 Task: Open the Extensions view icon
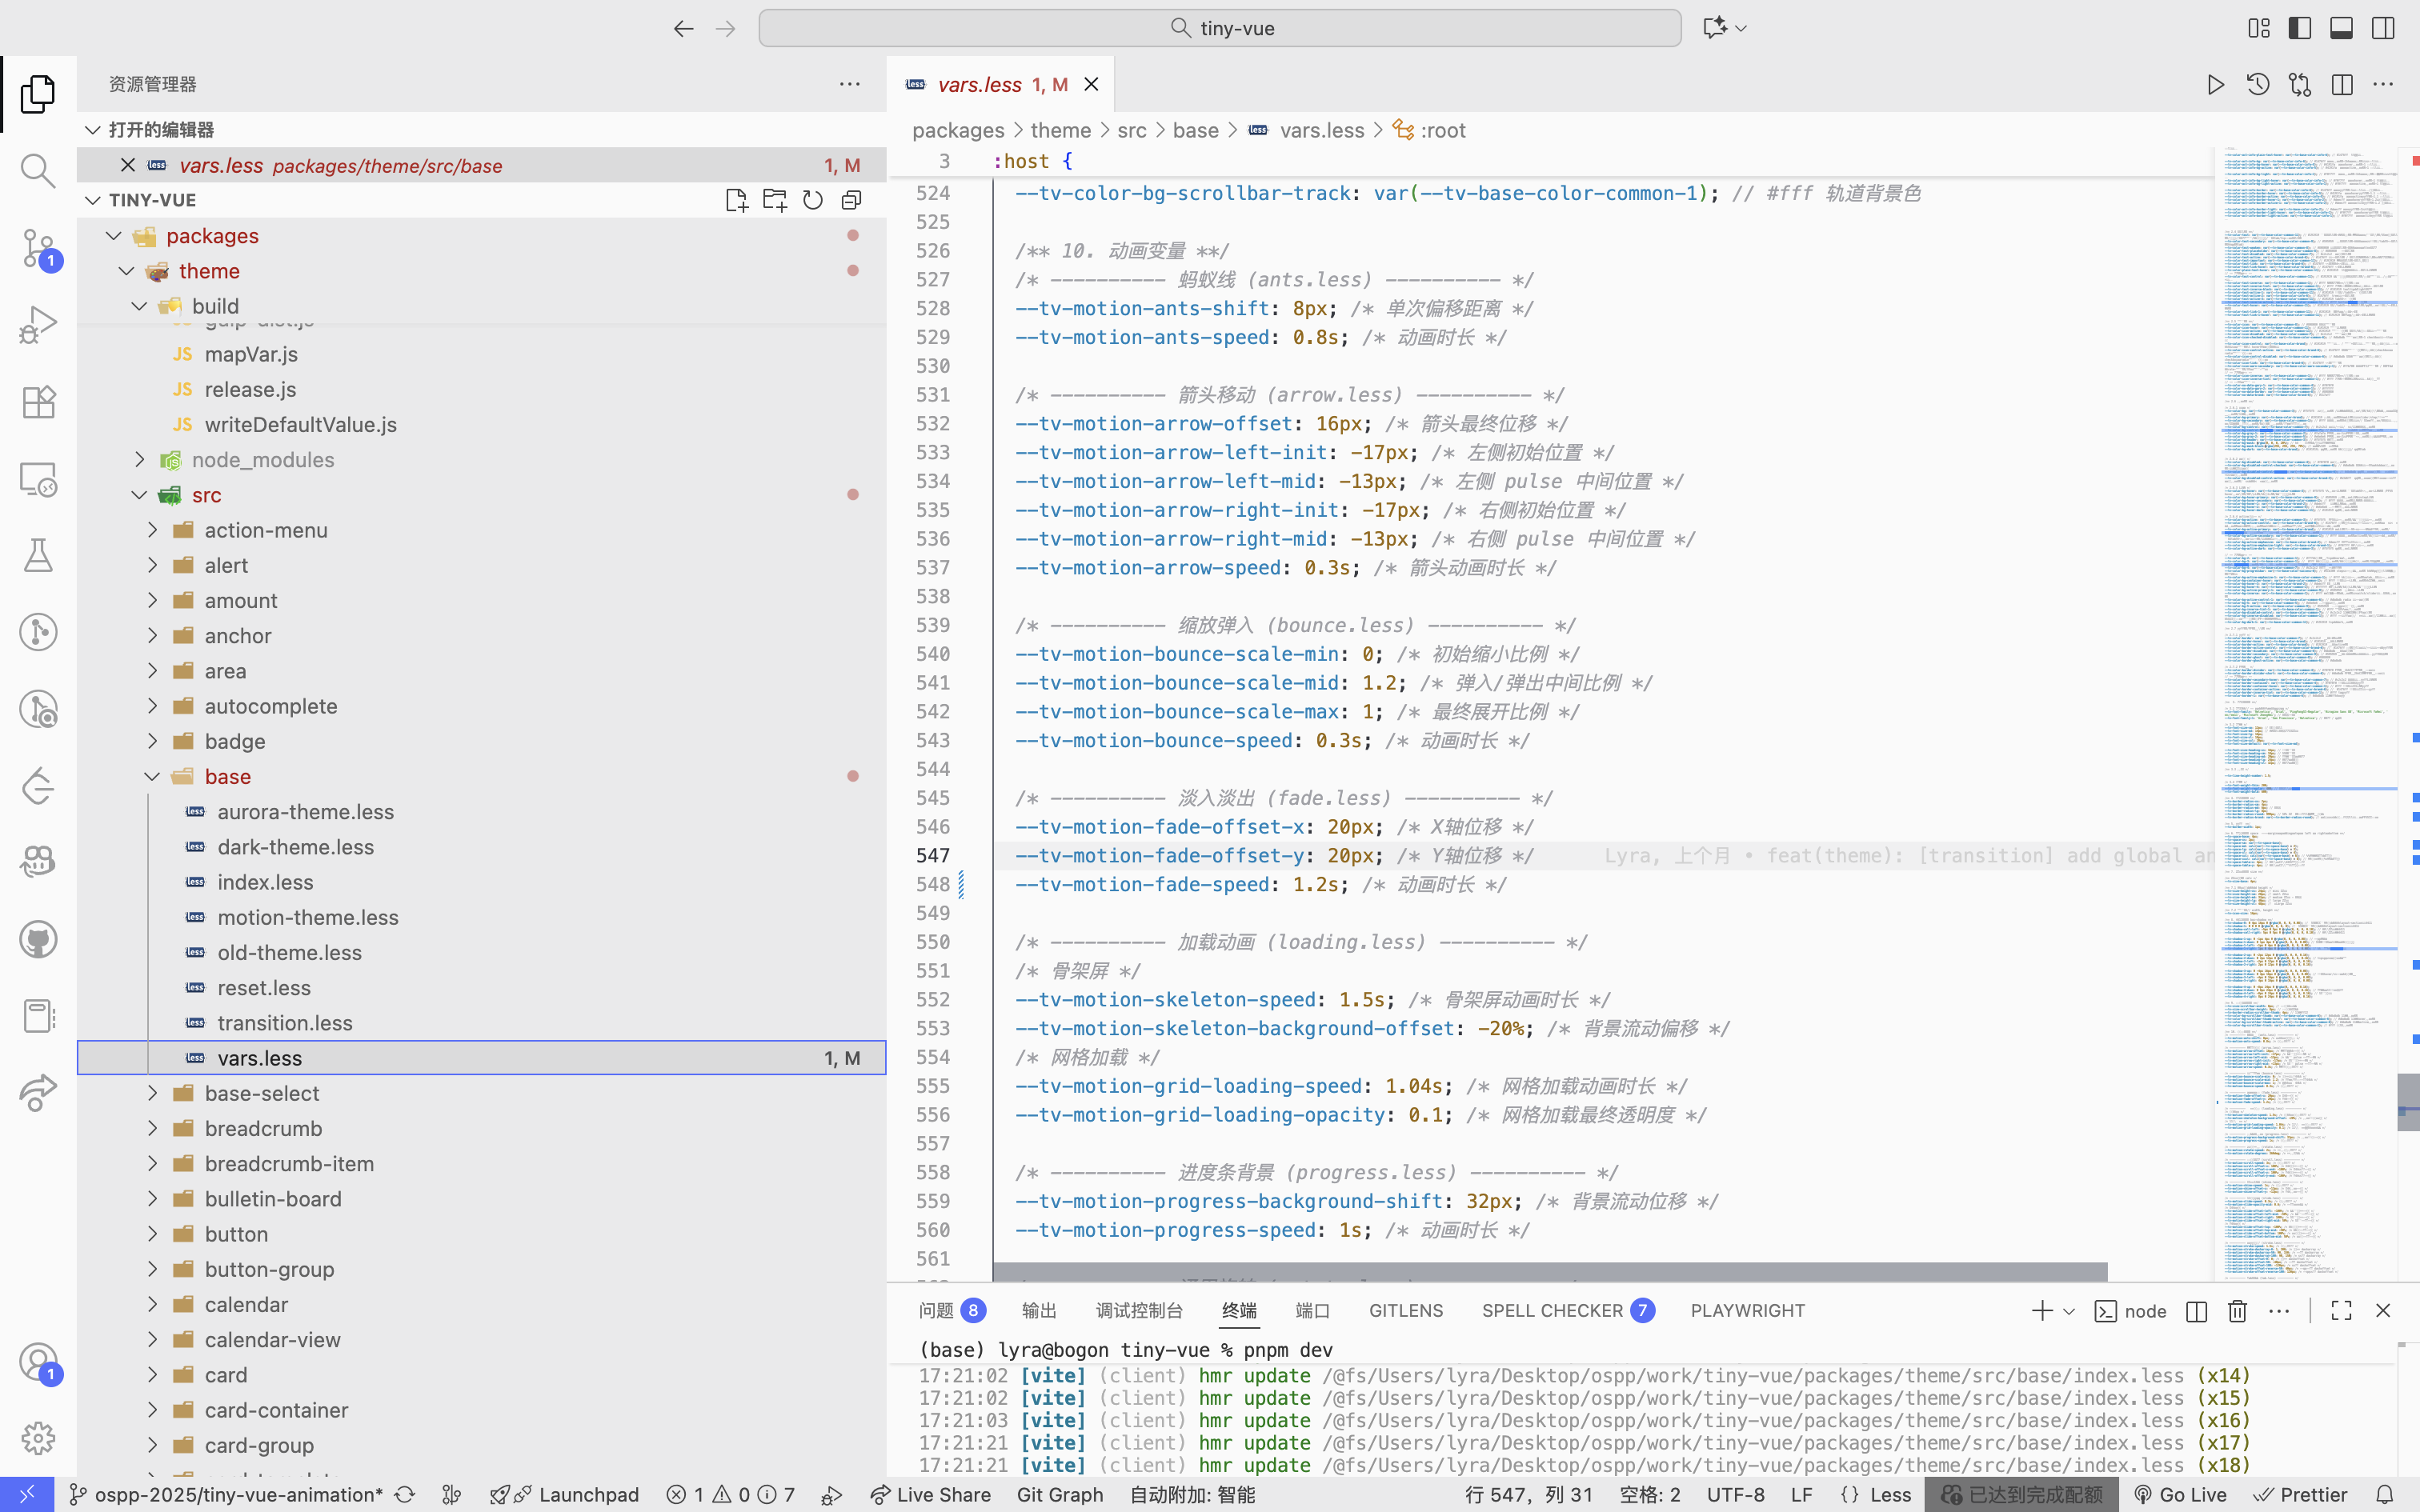[38, 402]
